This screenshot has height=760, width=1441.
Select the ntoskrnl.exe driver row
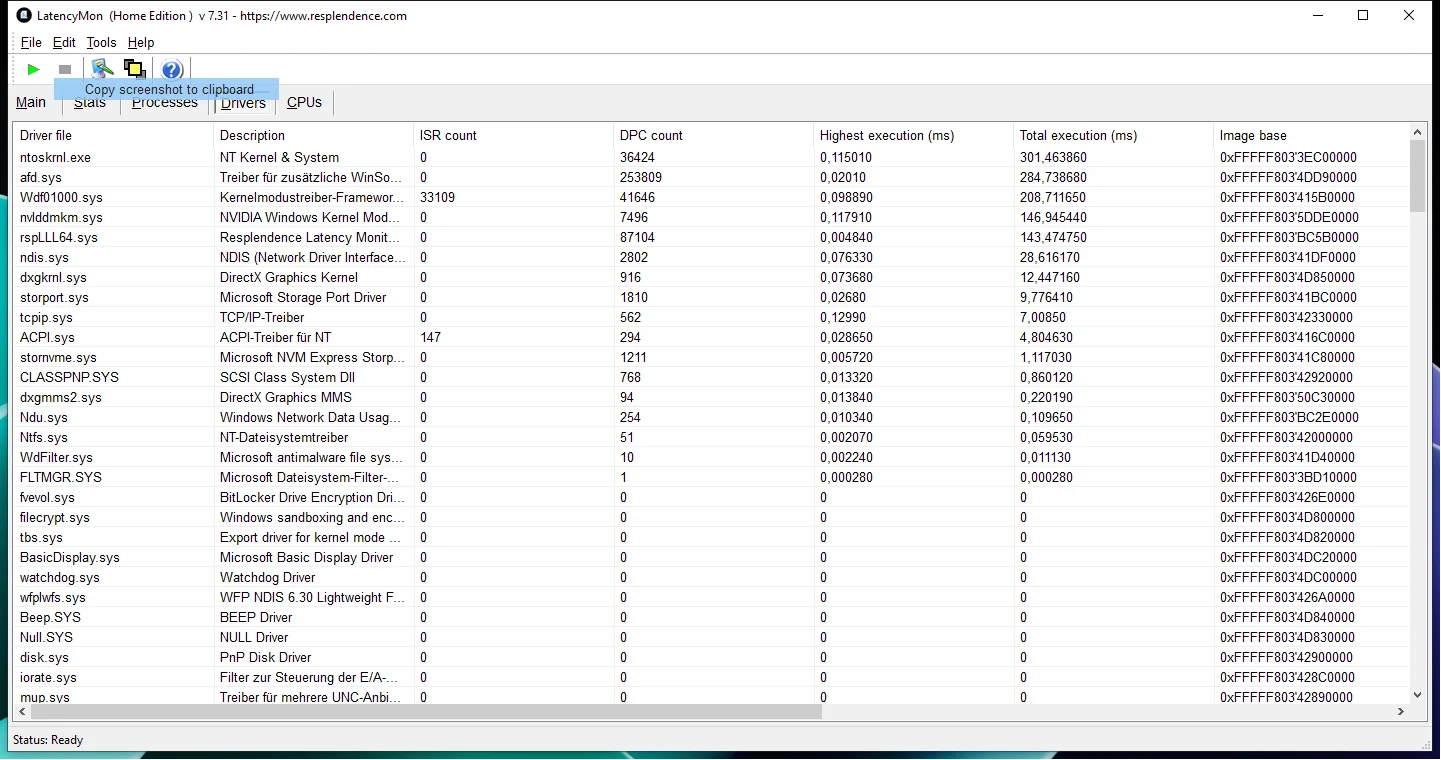pyautogui.click(x=711, y=157)
